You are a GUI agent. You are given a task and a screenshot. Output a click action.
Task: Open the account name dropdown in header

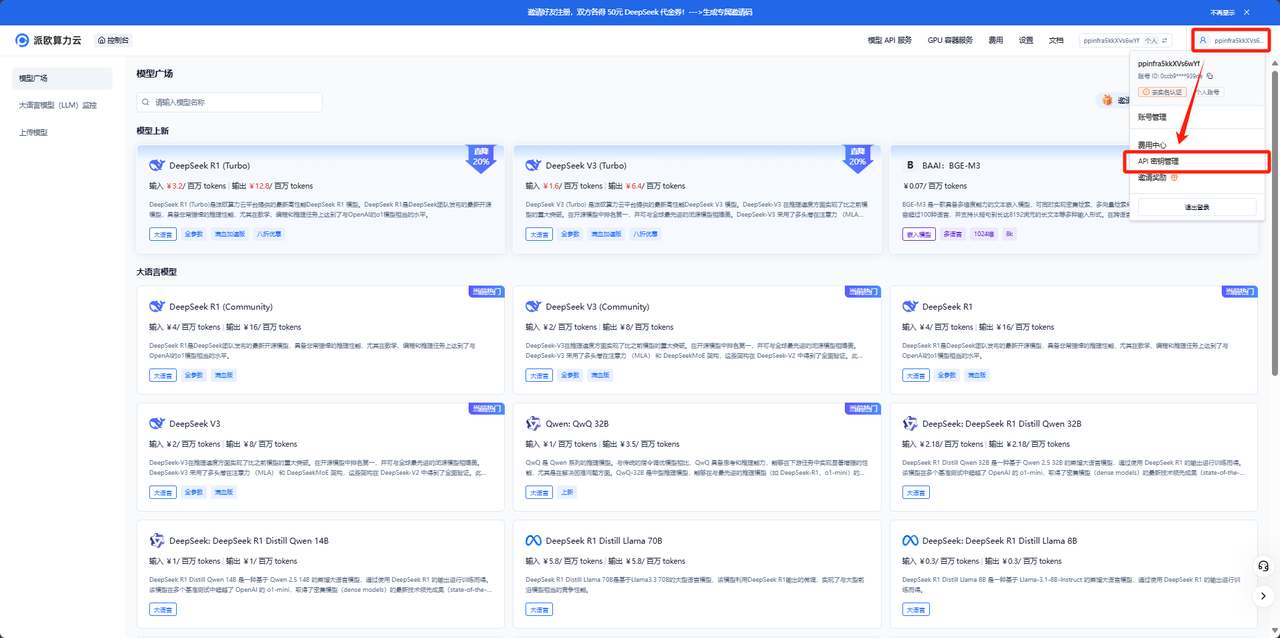pos(1230,40)
